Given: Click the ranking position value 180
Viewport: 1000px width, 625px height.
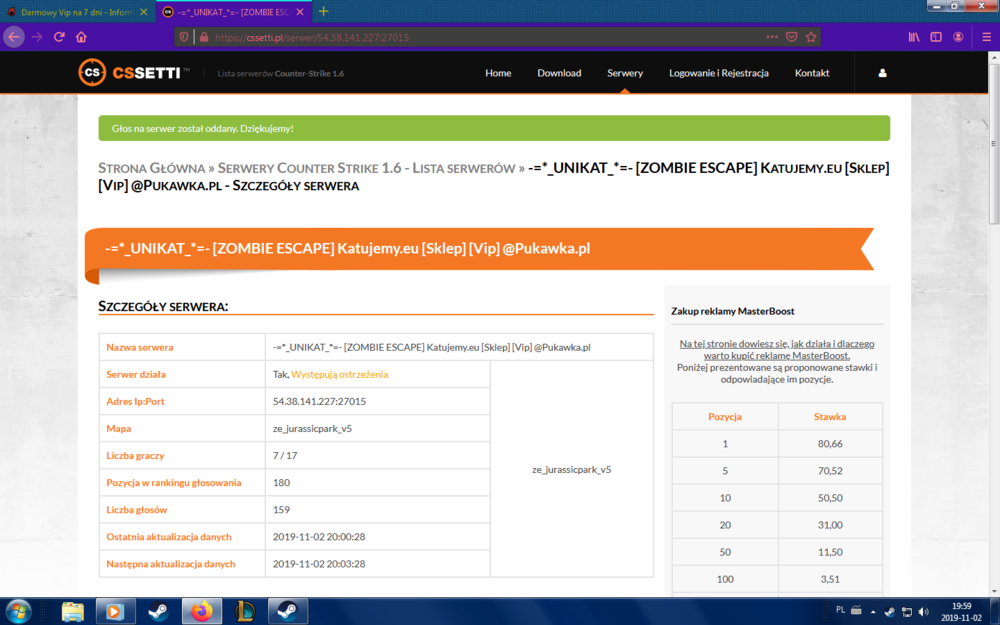Looking at the screenshot, I should point(281,483).
